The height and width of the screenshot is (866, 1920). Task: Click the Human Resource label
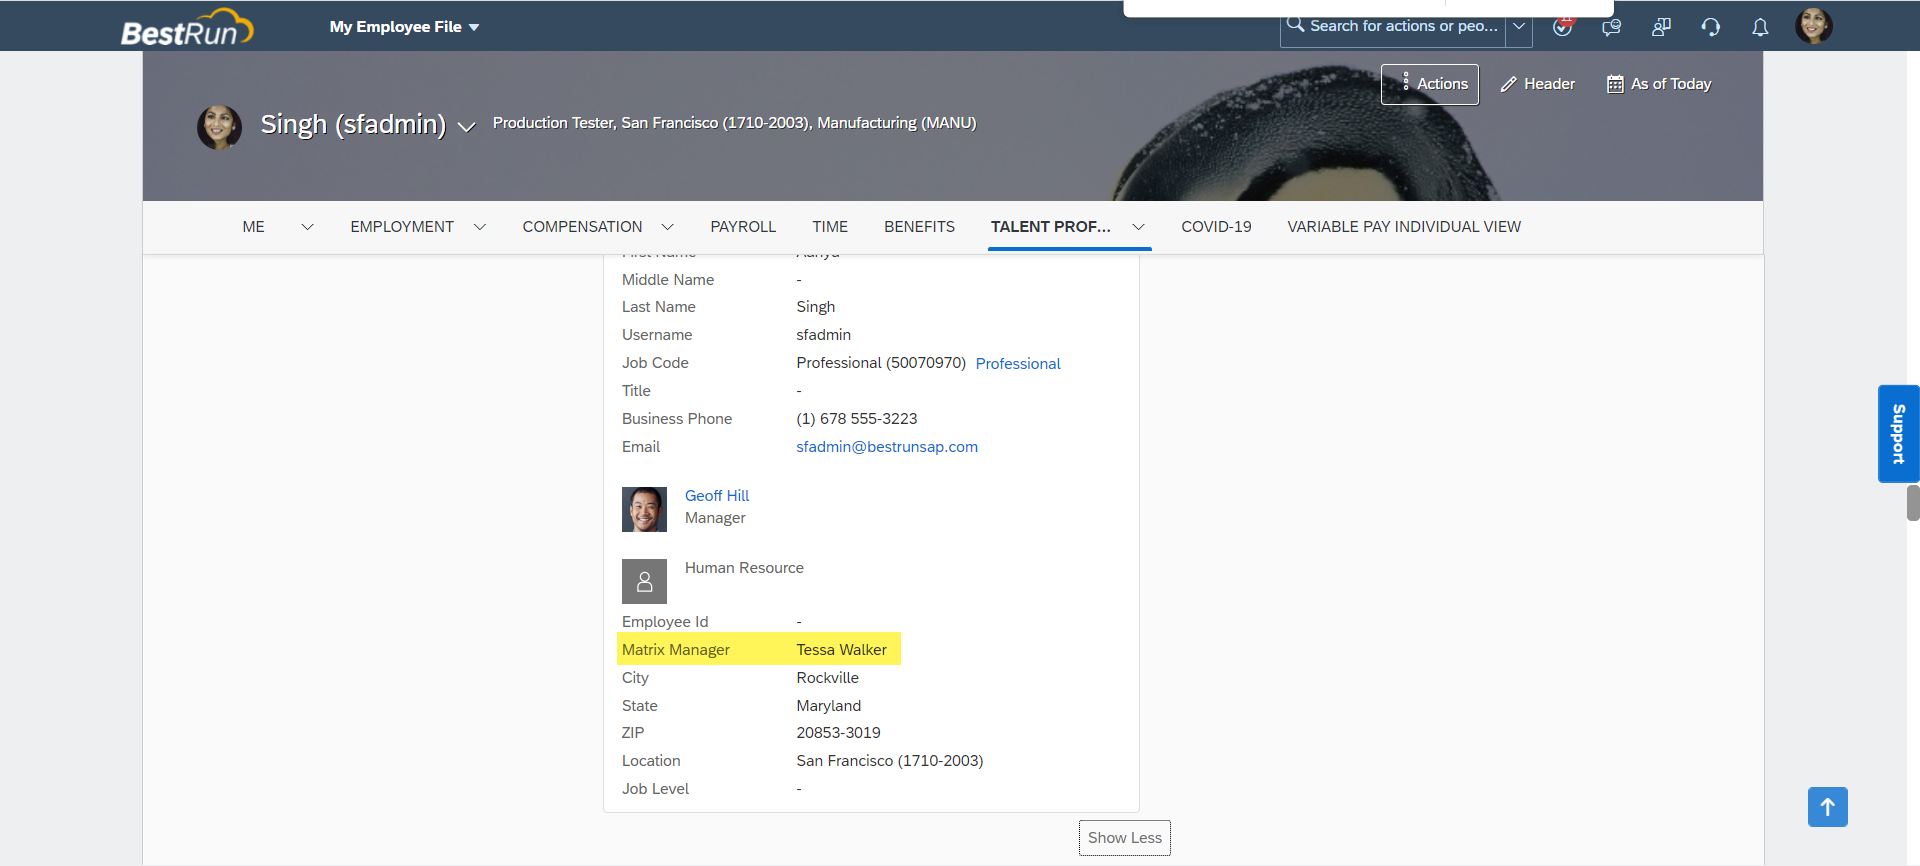pos(744,568)
